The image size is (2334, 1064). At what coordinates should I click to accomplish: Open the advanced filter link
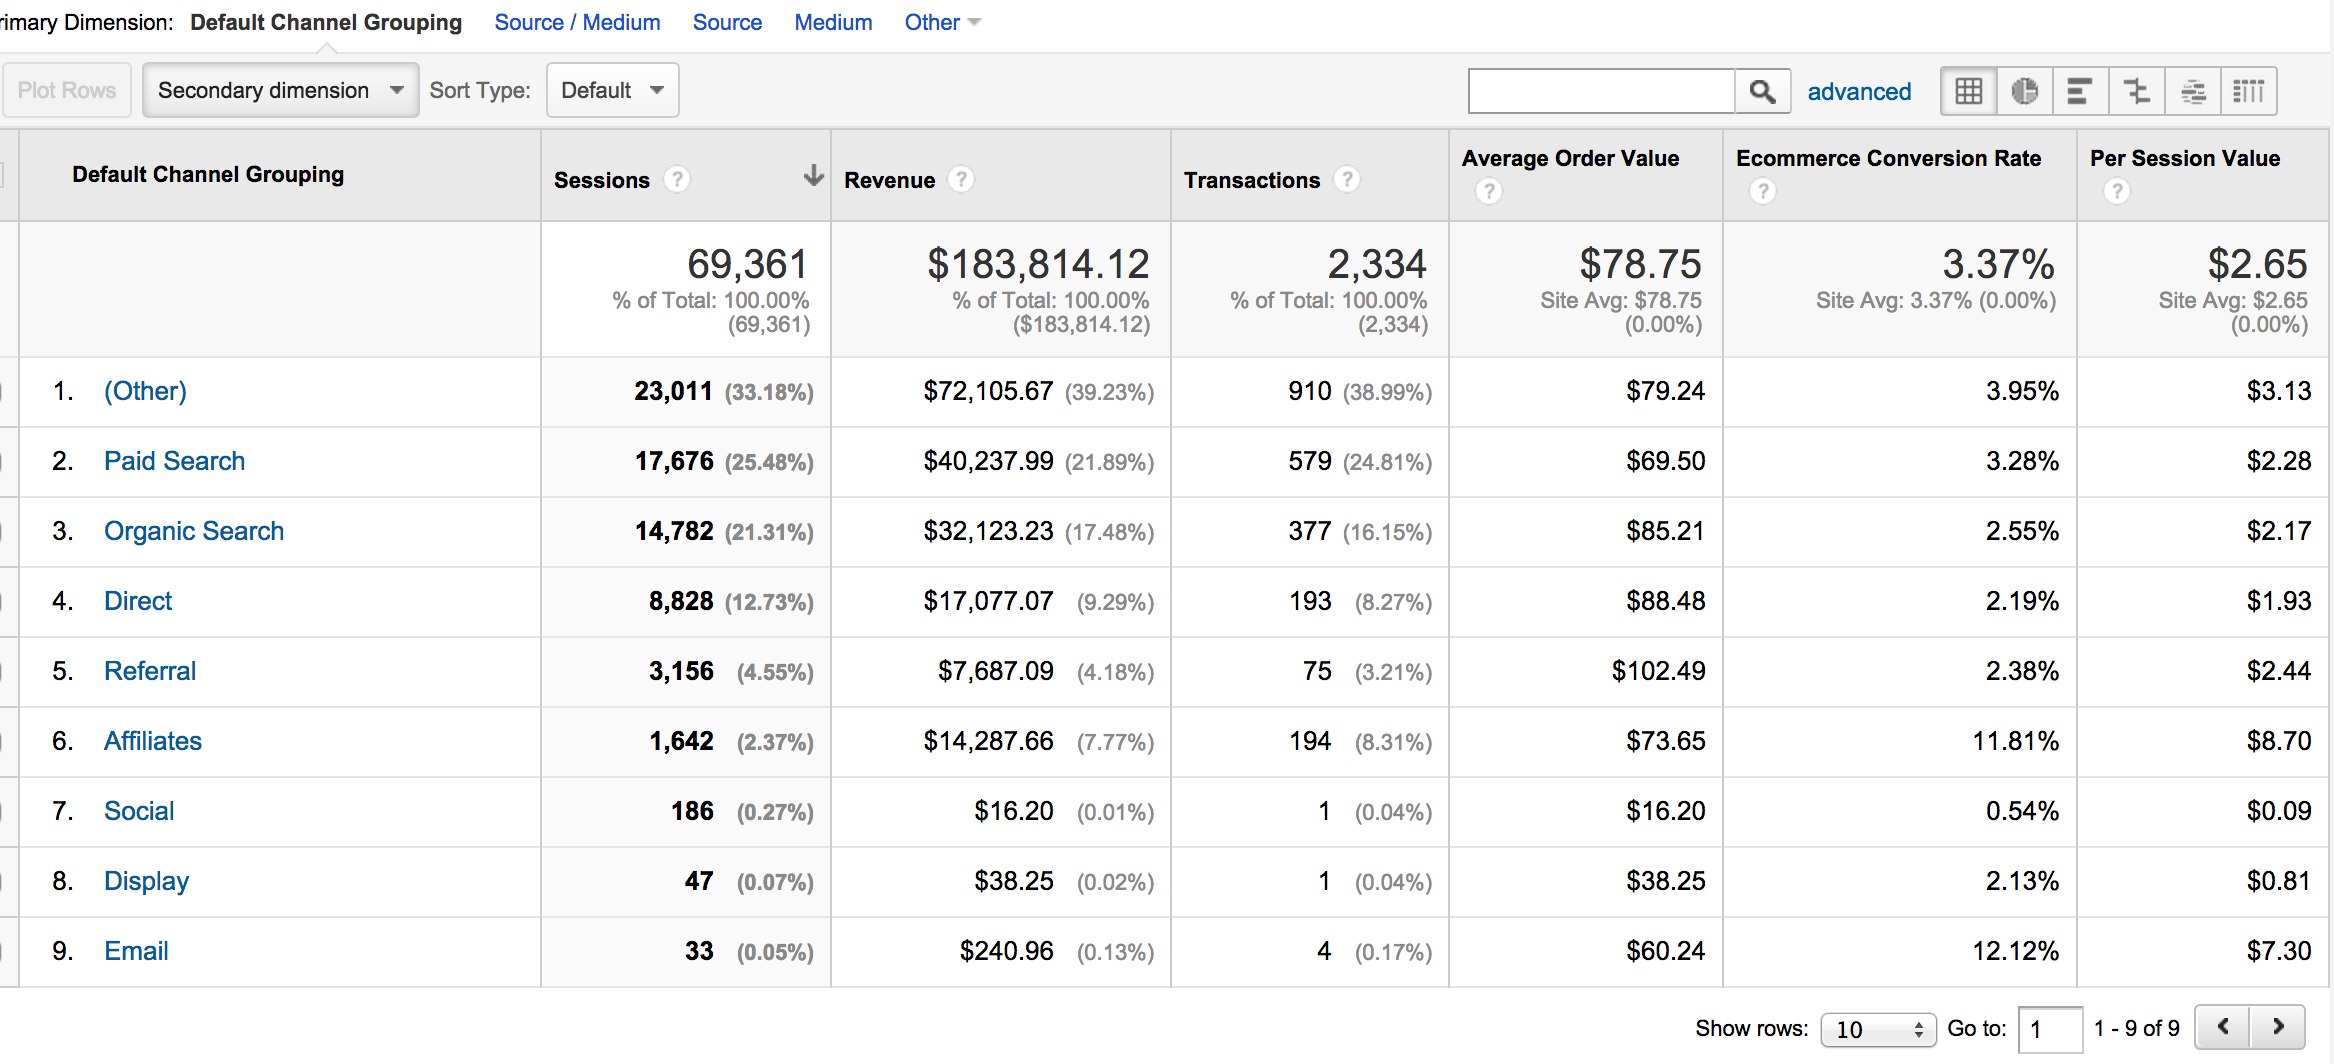pos(1859,92)
